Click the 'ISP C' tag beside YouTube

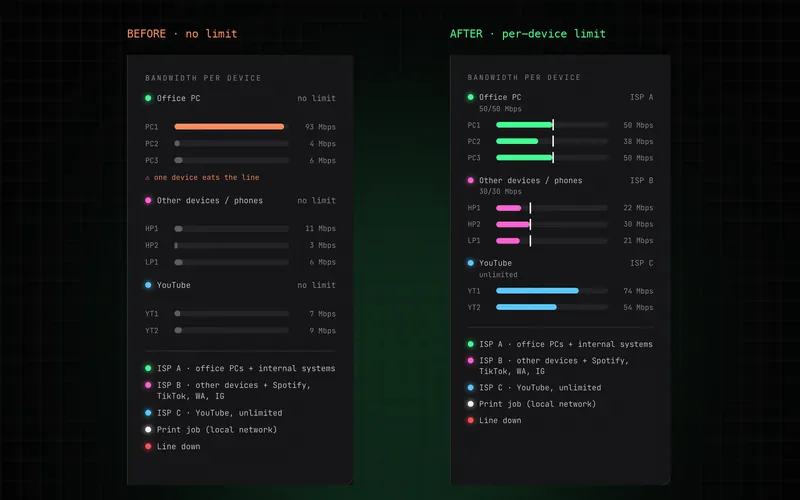pyautogui.click(x=641, y=263)
